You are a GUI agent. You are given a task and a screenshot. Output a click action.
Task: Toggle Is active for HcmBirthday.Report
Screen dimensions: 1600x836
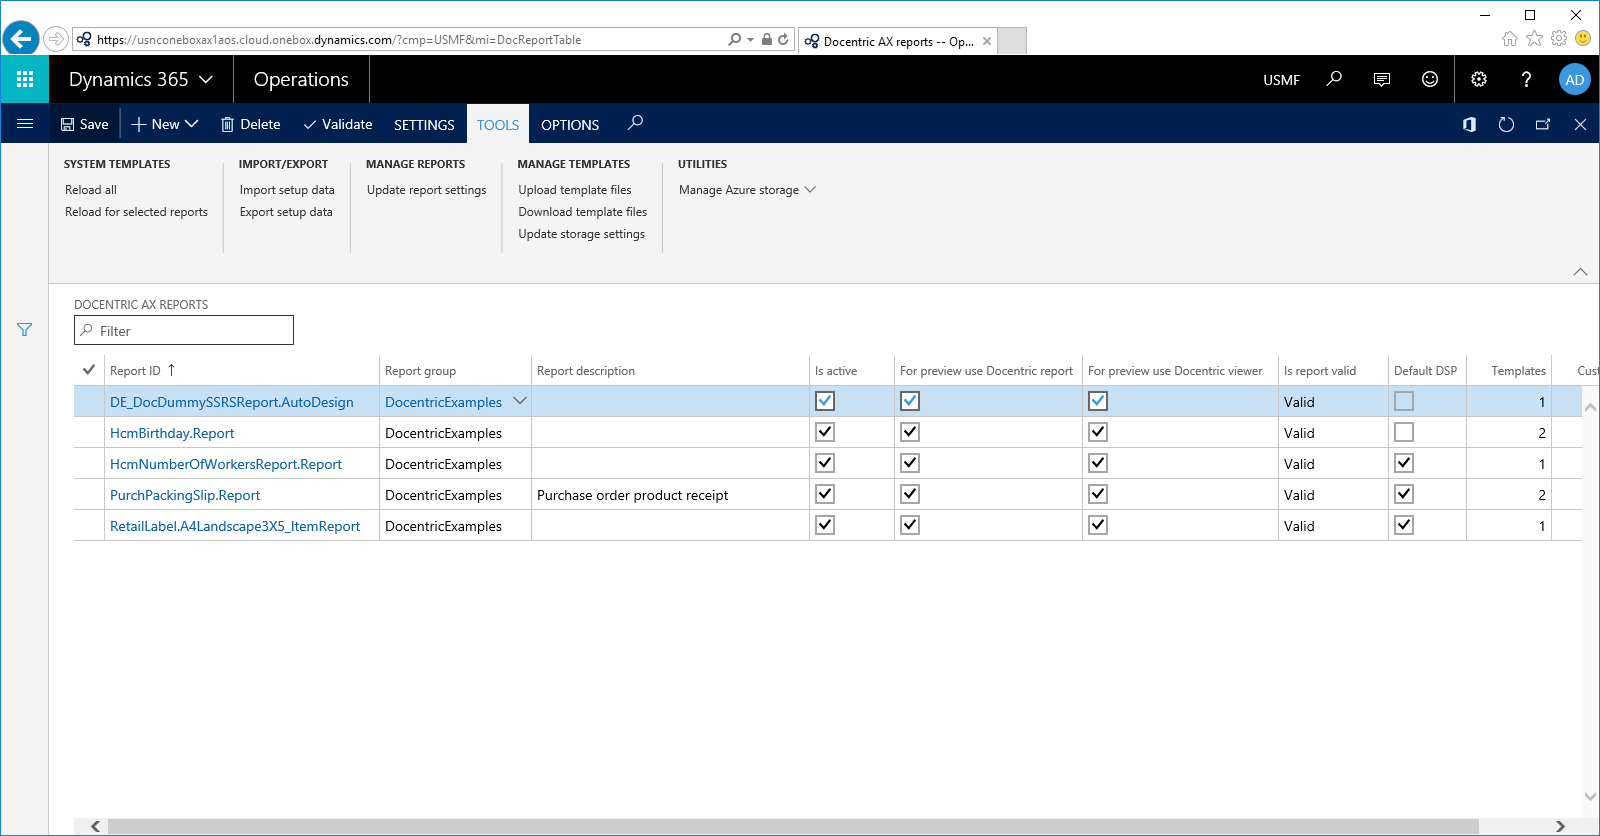825,432
